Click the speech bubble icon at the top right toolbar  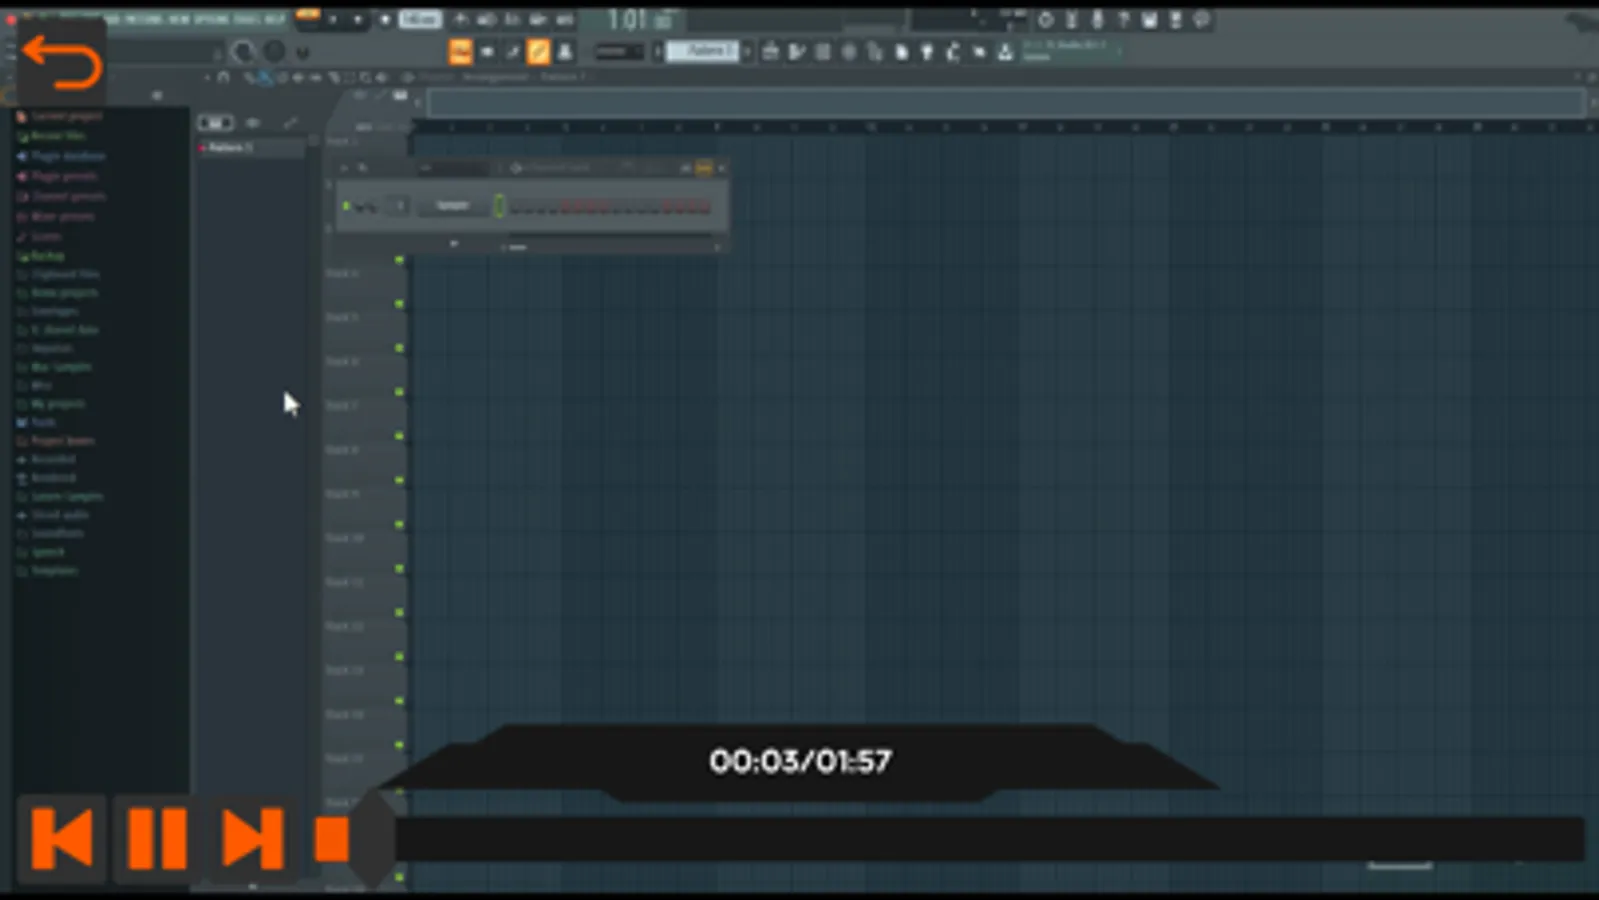click(1201, 19)
